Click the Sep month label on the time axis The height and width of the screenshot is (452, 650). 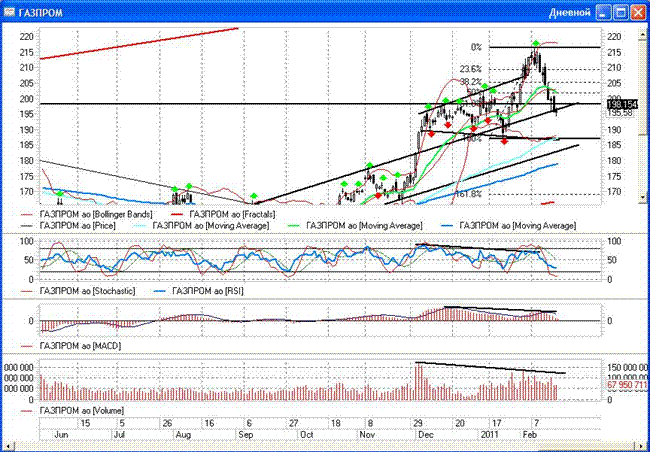click(245, 435)
